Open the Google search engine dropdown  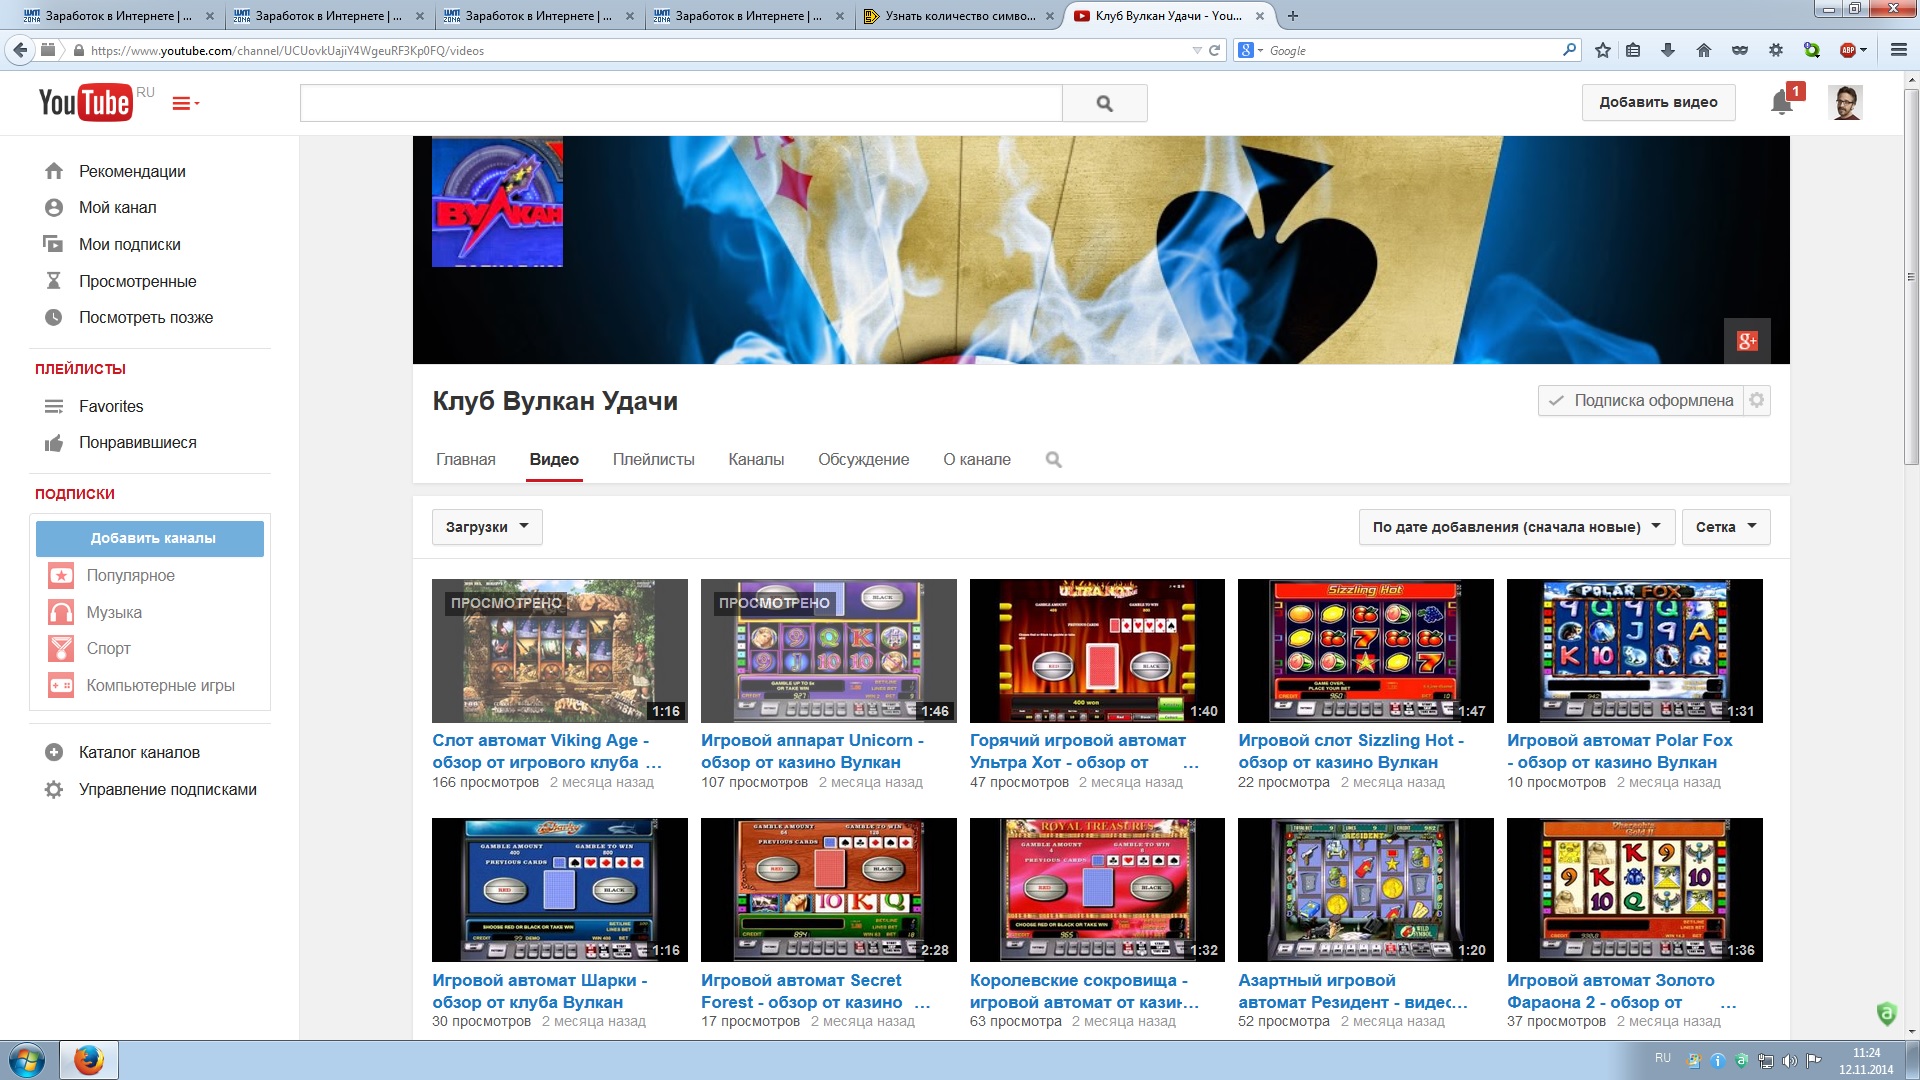[1250, 50]
